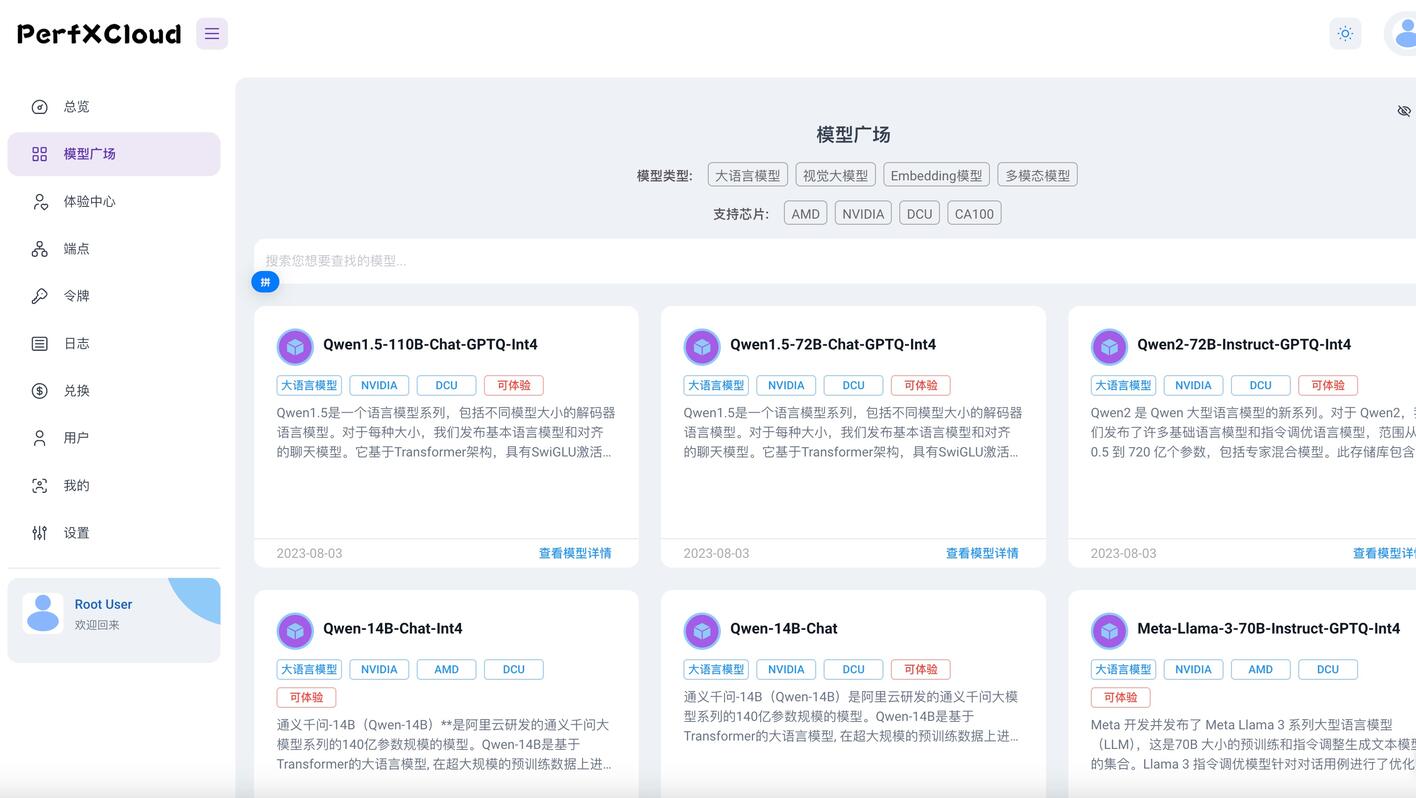The image size is (1416, 798).
Task: Open 用户 in the sidebar
Action: pos(114,438)
